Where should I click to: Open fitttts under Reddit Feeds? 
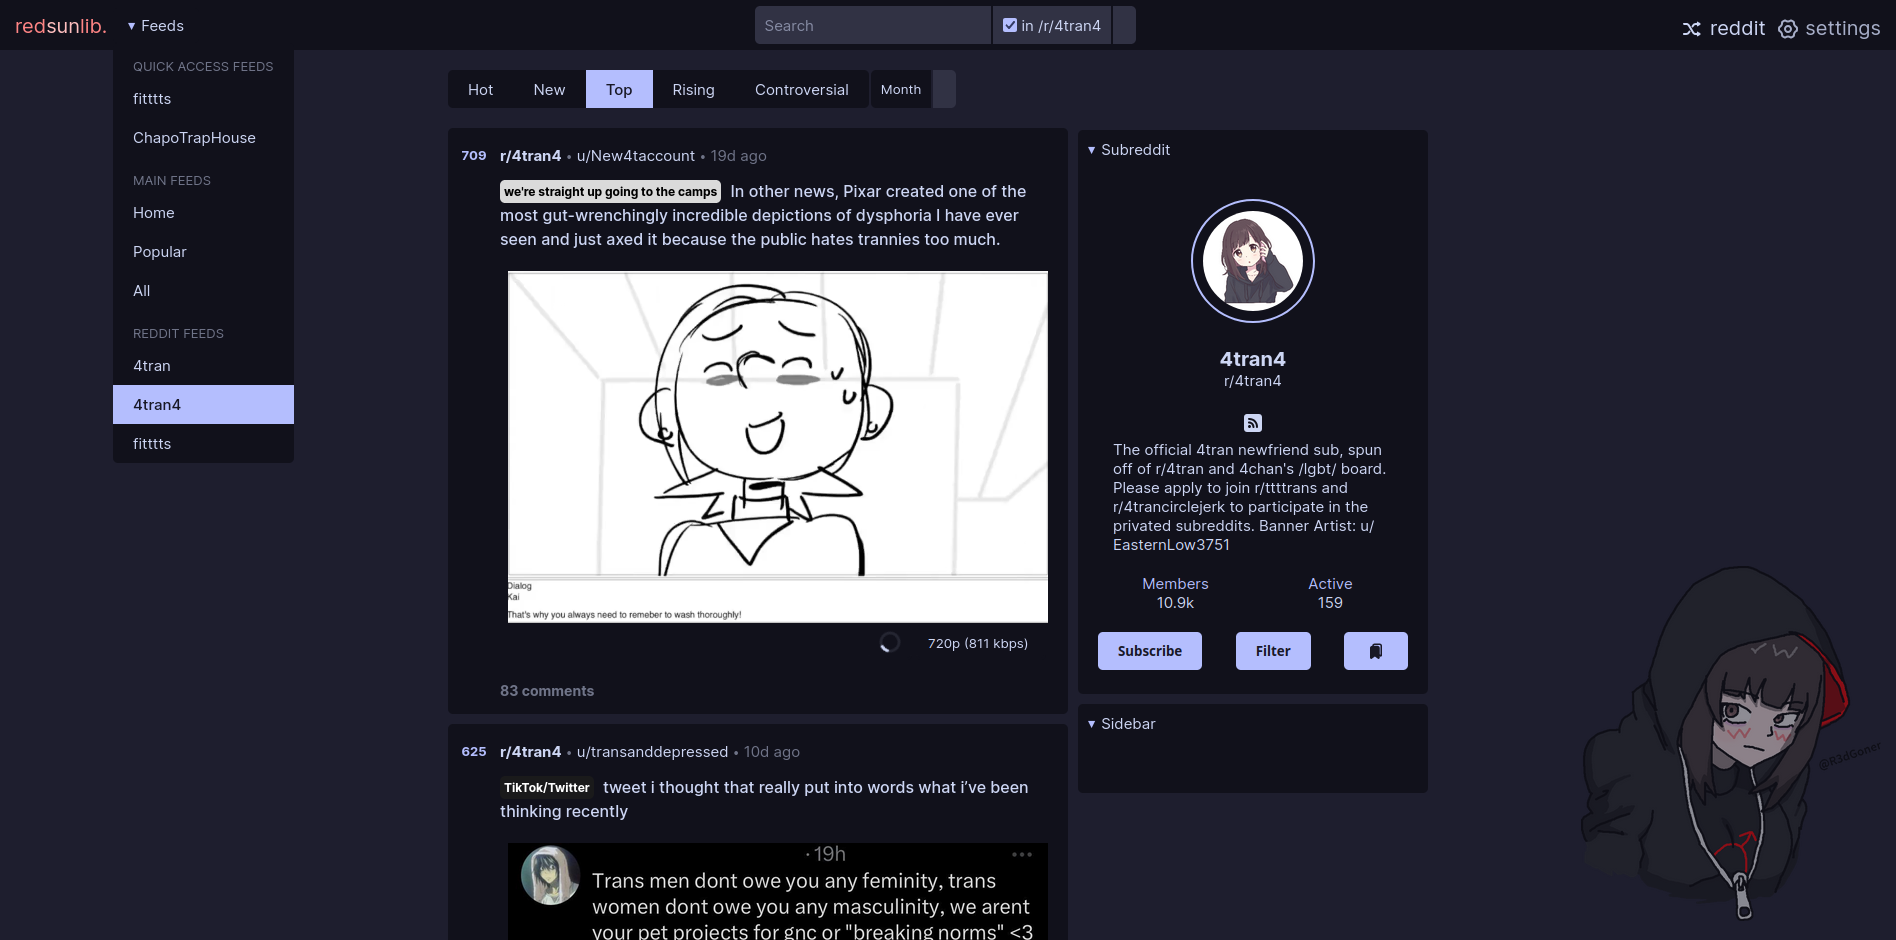pos(203,444)
